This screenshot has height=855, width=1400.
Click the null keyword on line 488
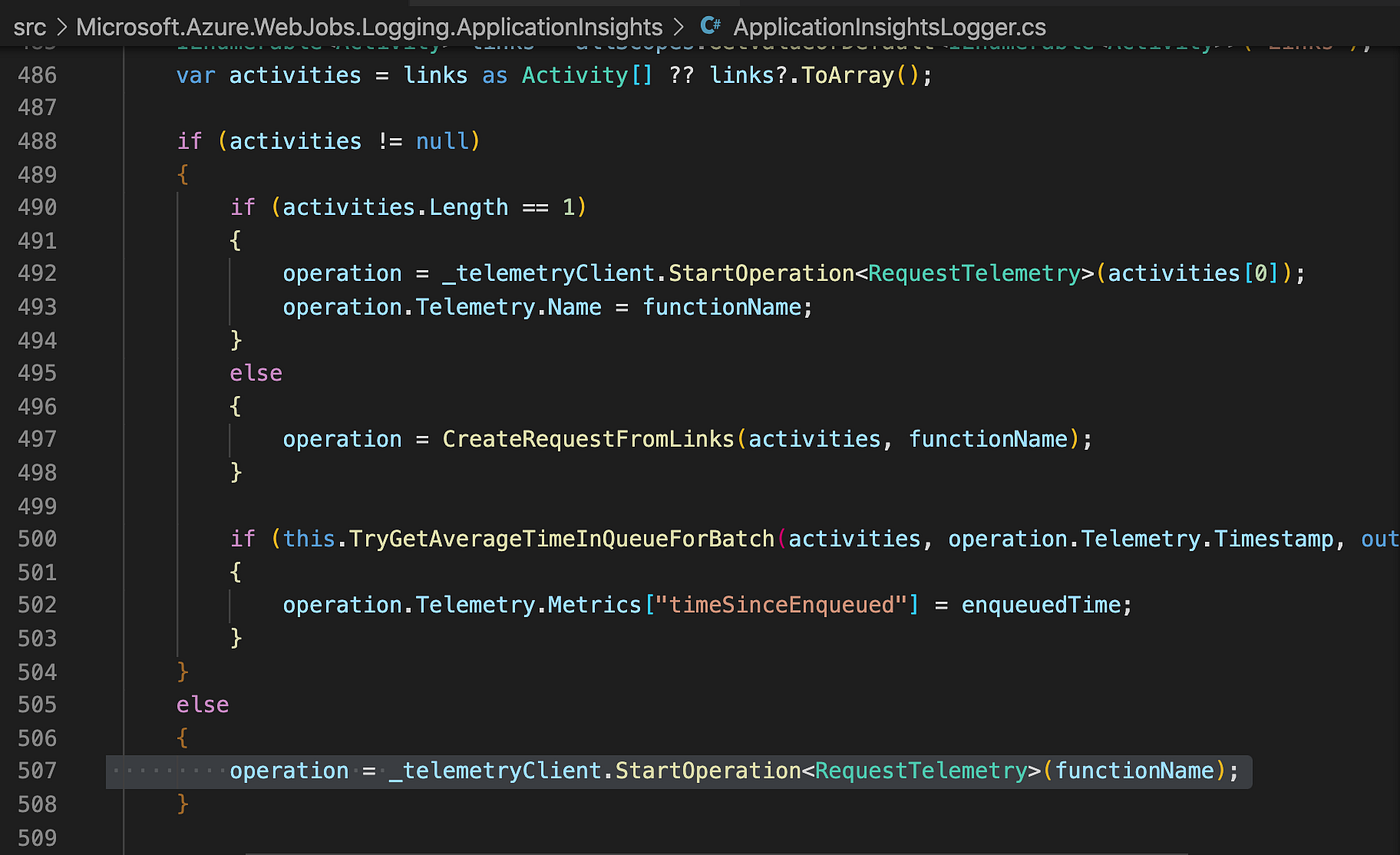point(440,141)
